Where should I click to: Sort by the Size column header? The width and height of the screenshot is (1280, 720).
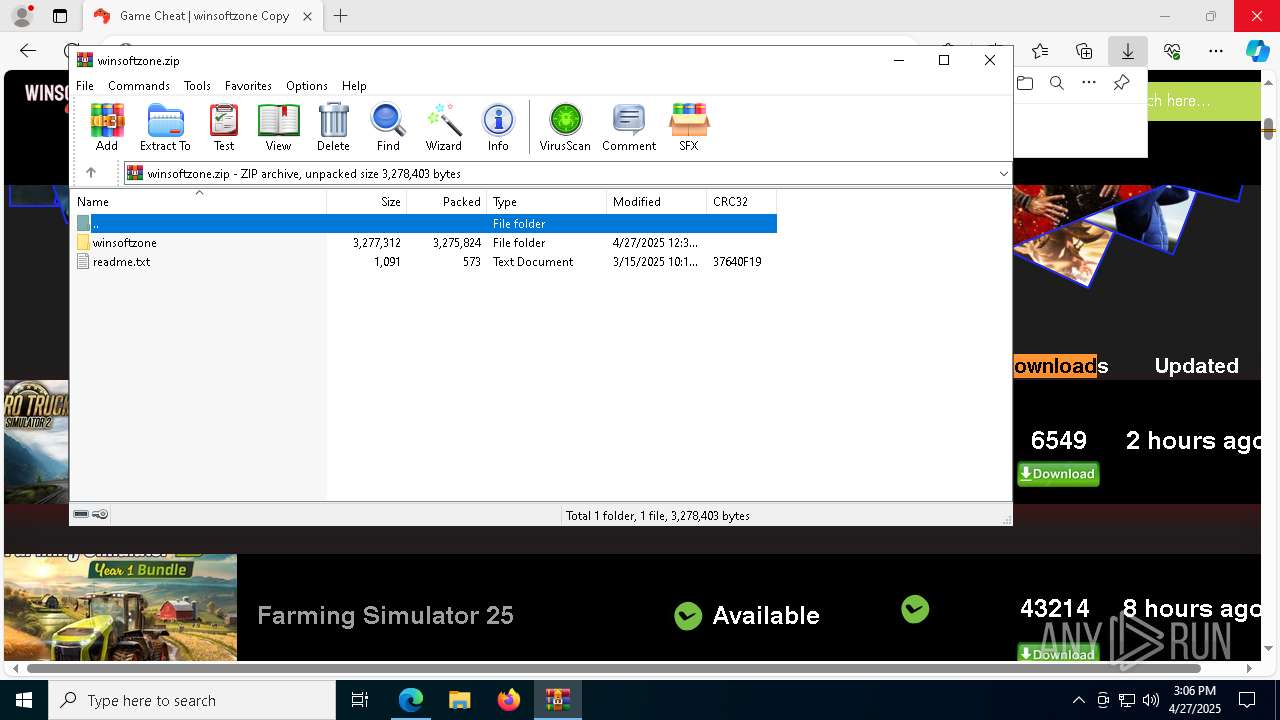[367, 202]
